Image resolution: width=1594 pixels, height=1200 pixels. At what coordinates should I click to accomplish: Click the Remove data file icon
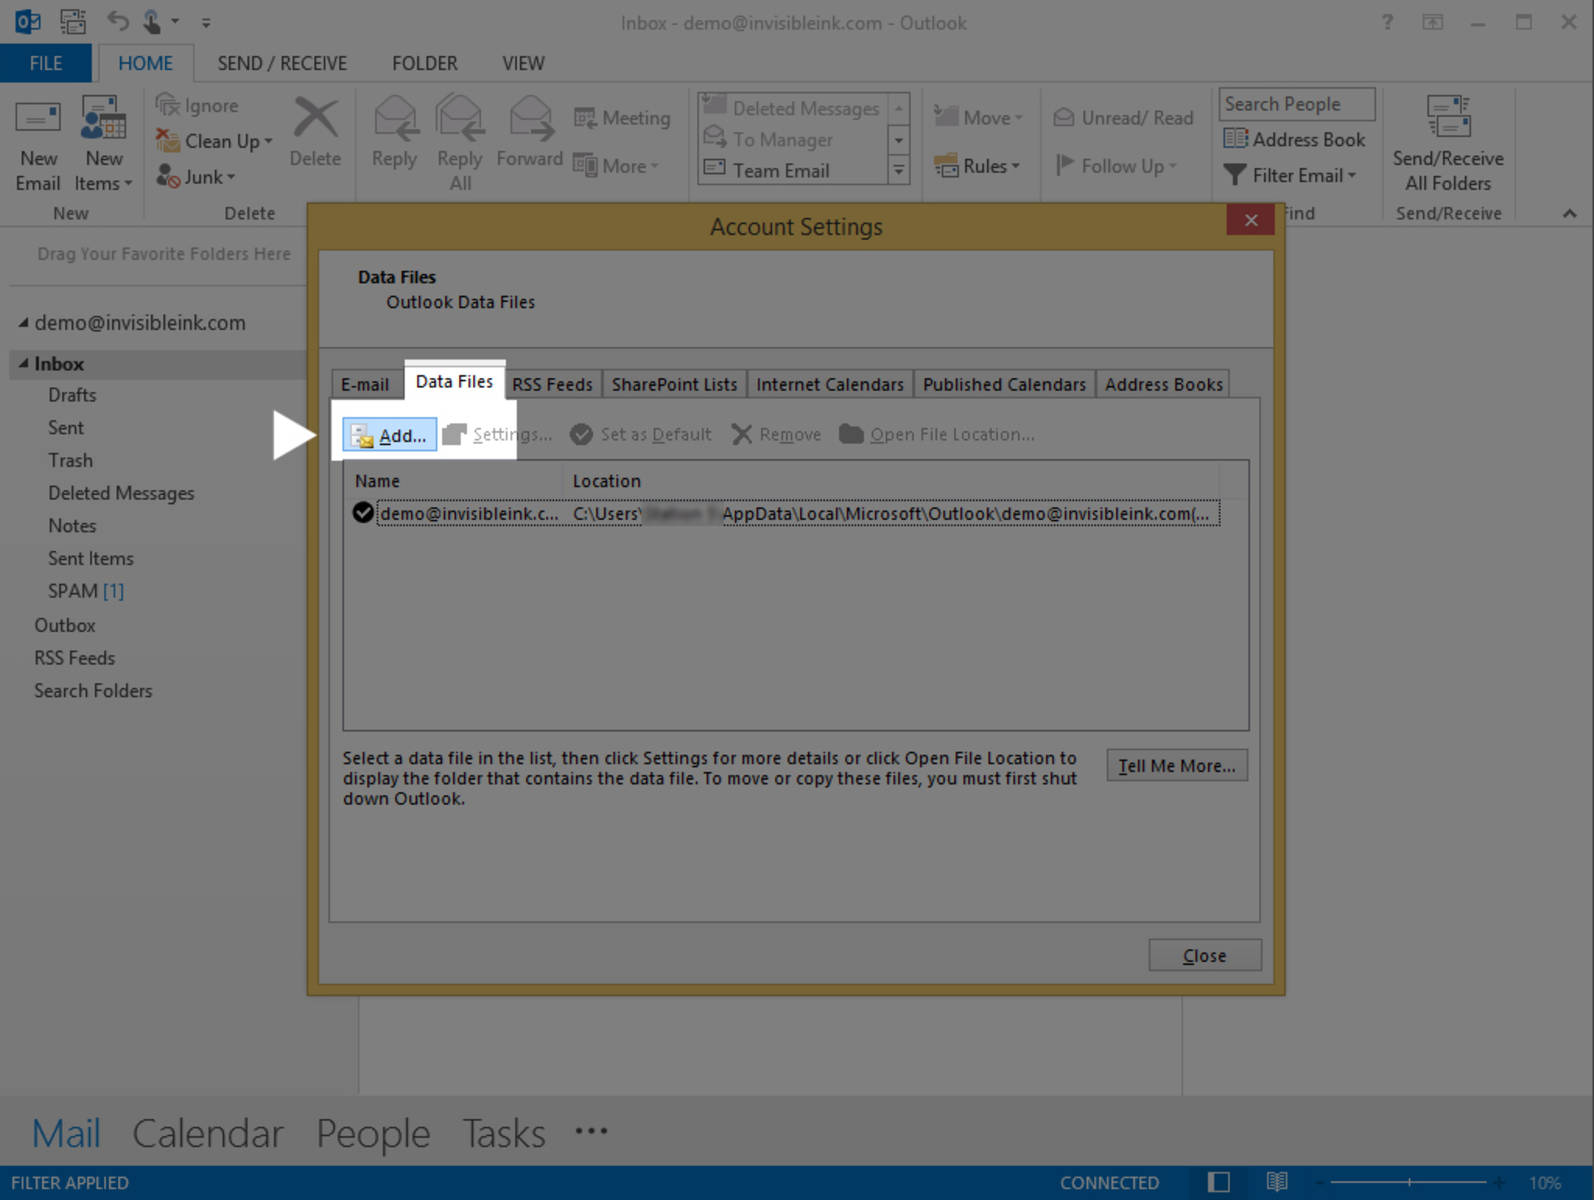tap(741, 434)
